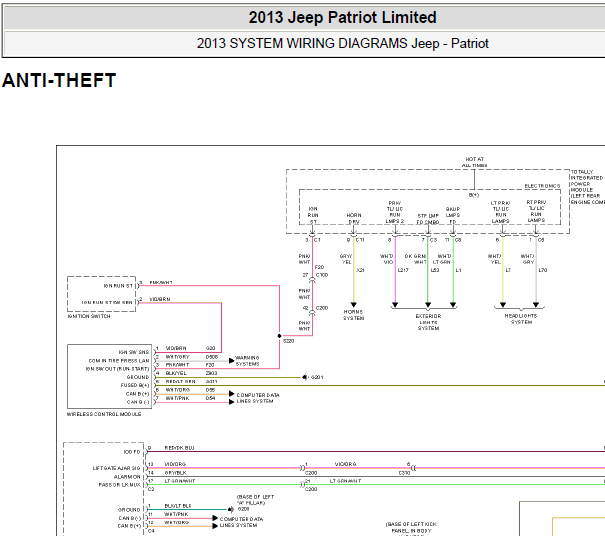Click COM IN TIRE PRESS LAM label
This screenshot has width=605, height=536.
119,361
